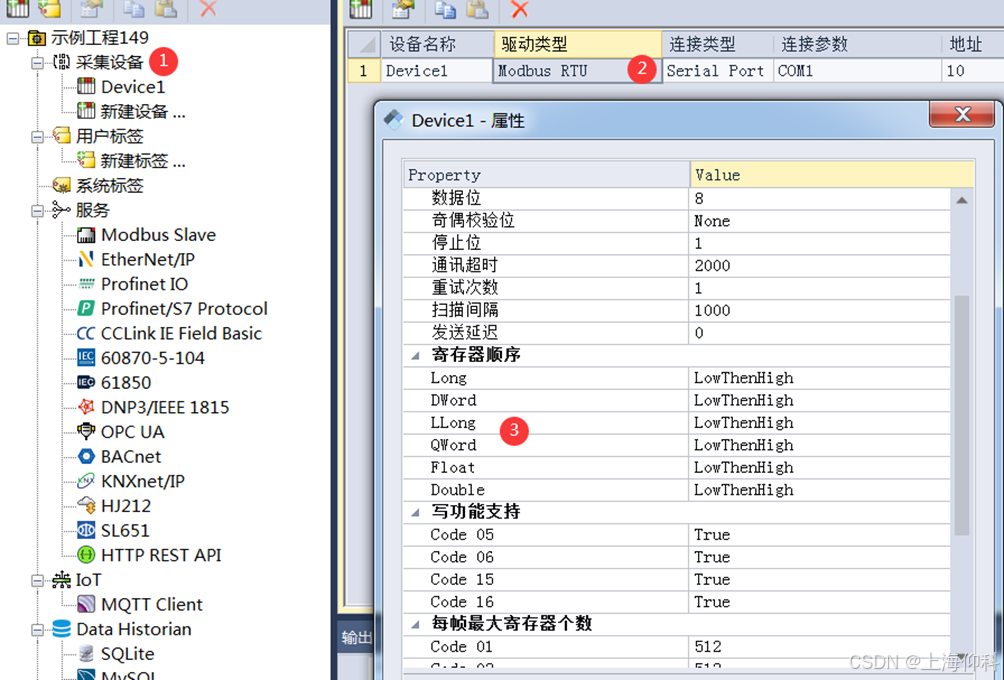Select the 采集设备 node icon

pyautogui.click(x=61, y=62)
